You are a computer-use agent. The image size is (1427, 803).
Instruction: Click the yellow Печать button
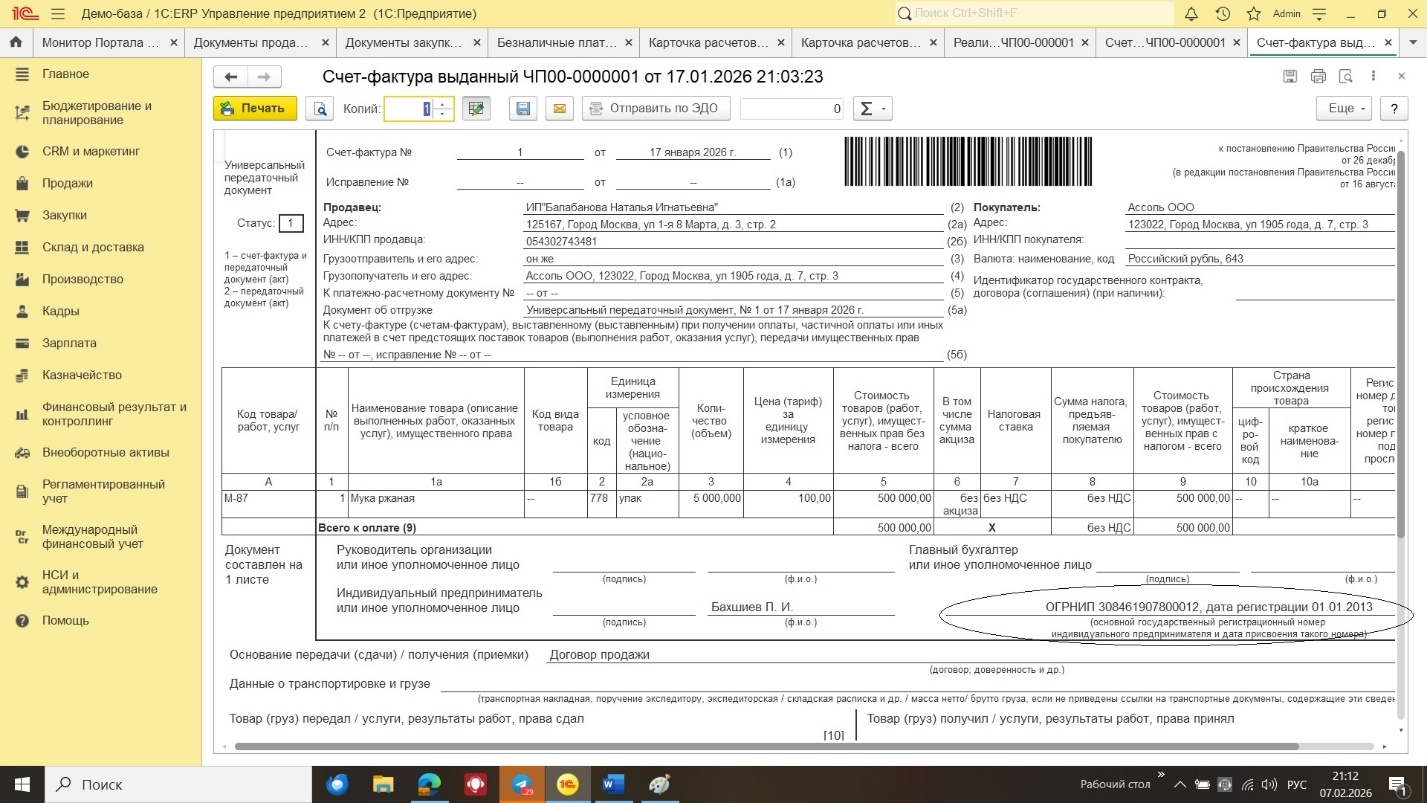[254, 109]
